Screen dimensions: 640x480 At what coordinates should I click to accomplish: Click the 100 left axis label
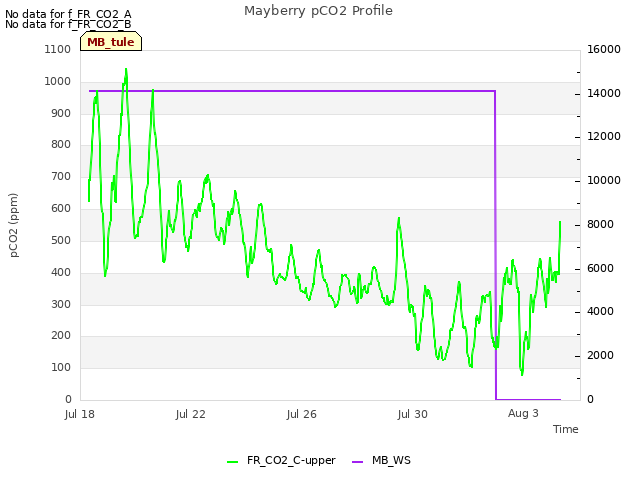[x=61, y=367]
